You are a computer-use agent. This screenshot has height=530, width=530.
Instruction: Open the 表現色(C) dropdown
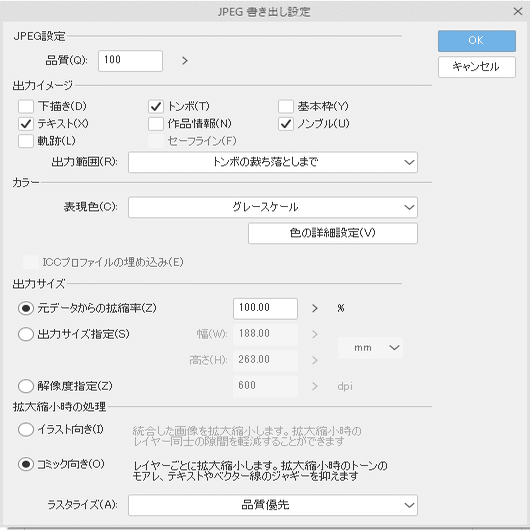point(273,207)
